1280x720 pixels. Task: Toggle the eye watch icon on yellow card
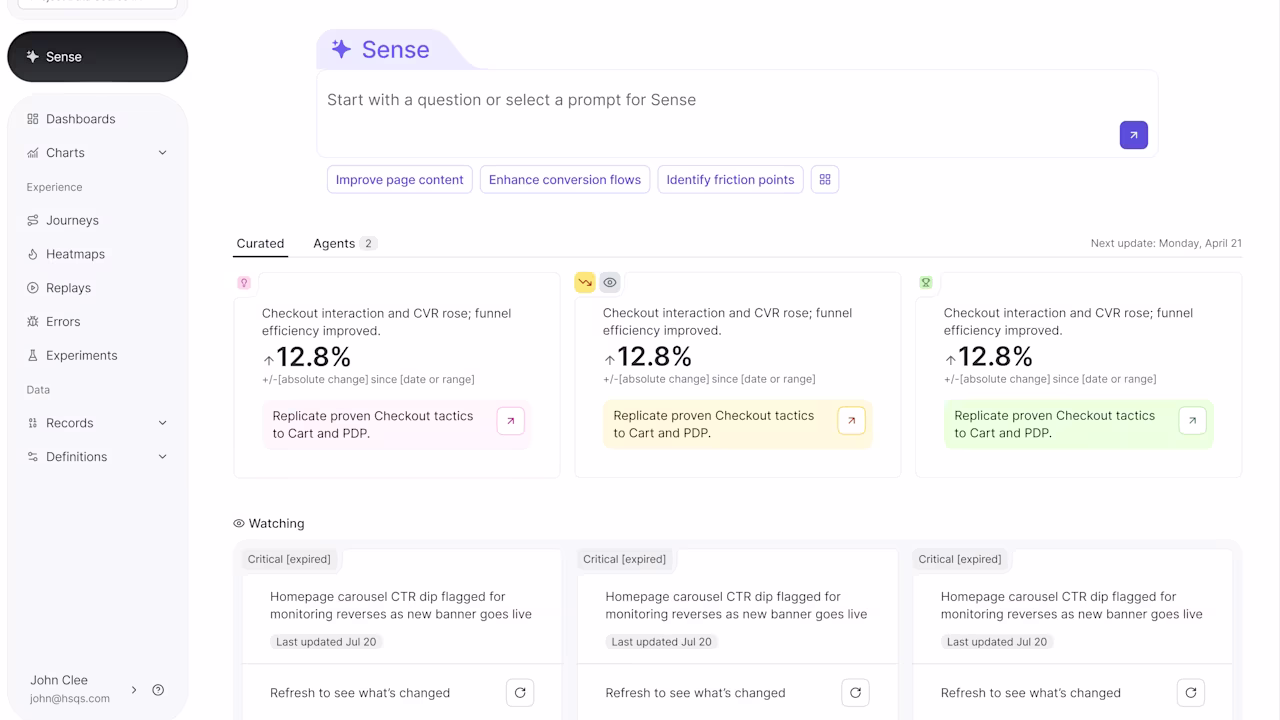pyautogui.click(x=610, y=283)
